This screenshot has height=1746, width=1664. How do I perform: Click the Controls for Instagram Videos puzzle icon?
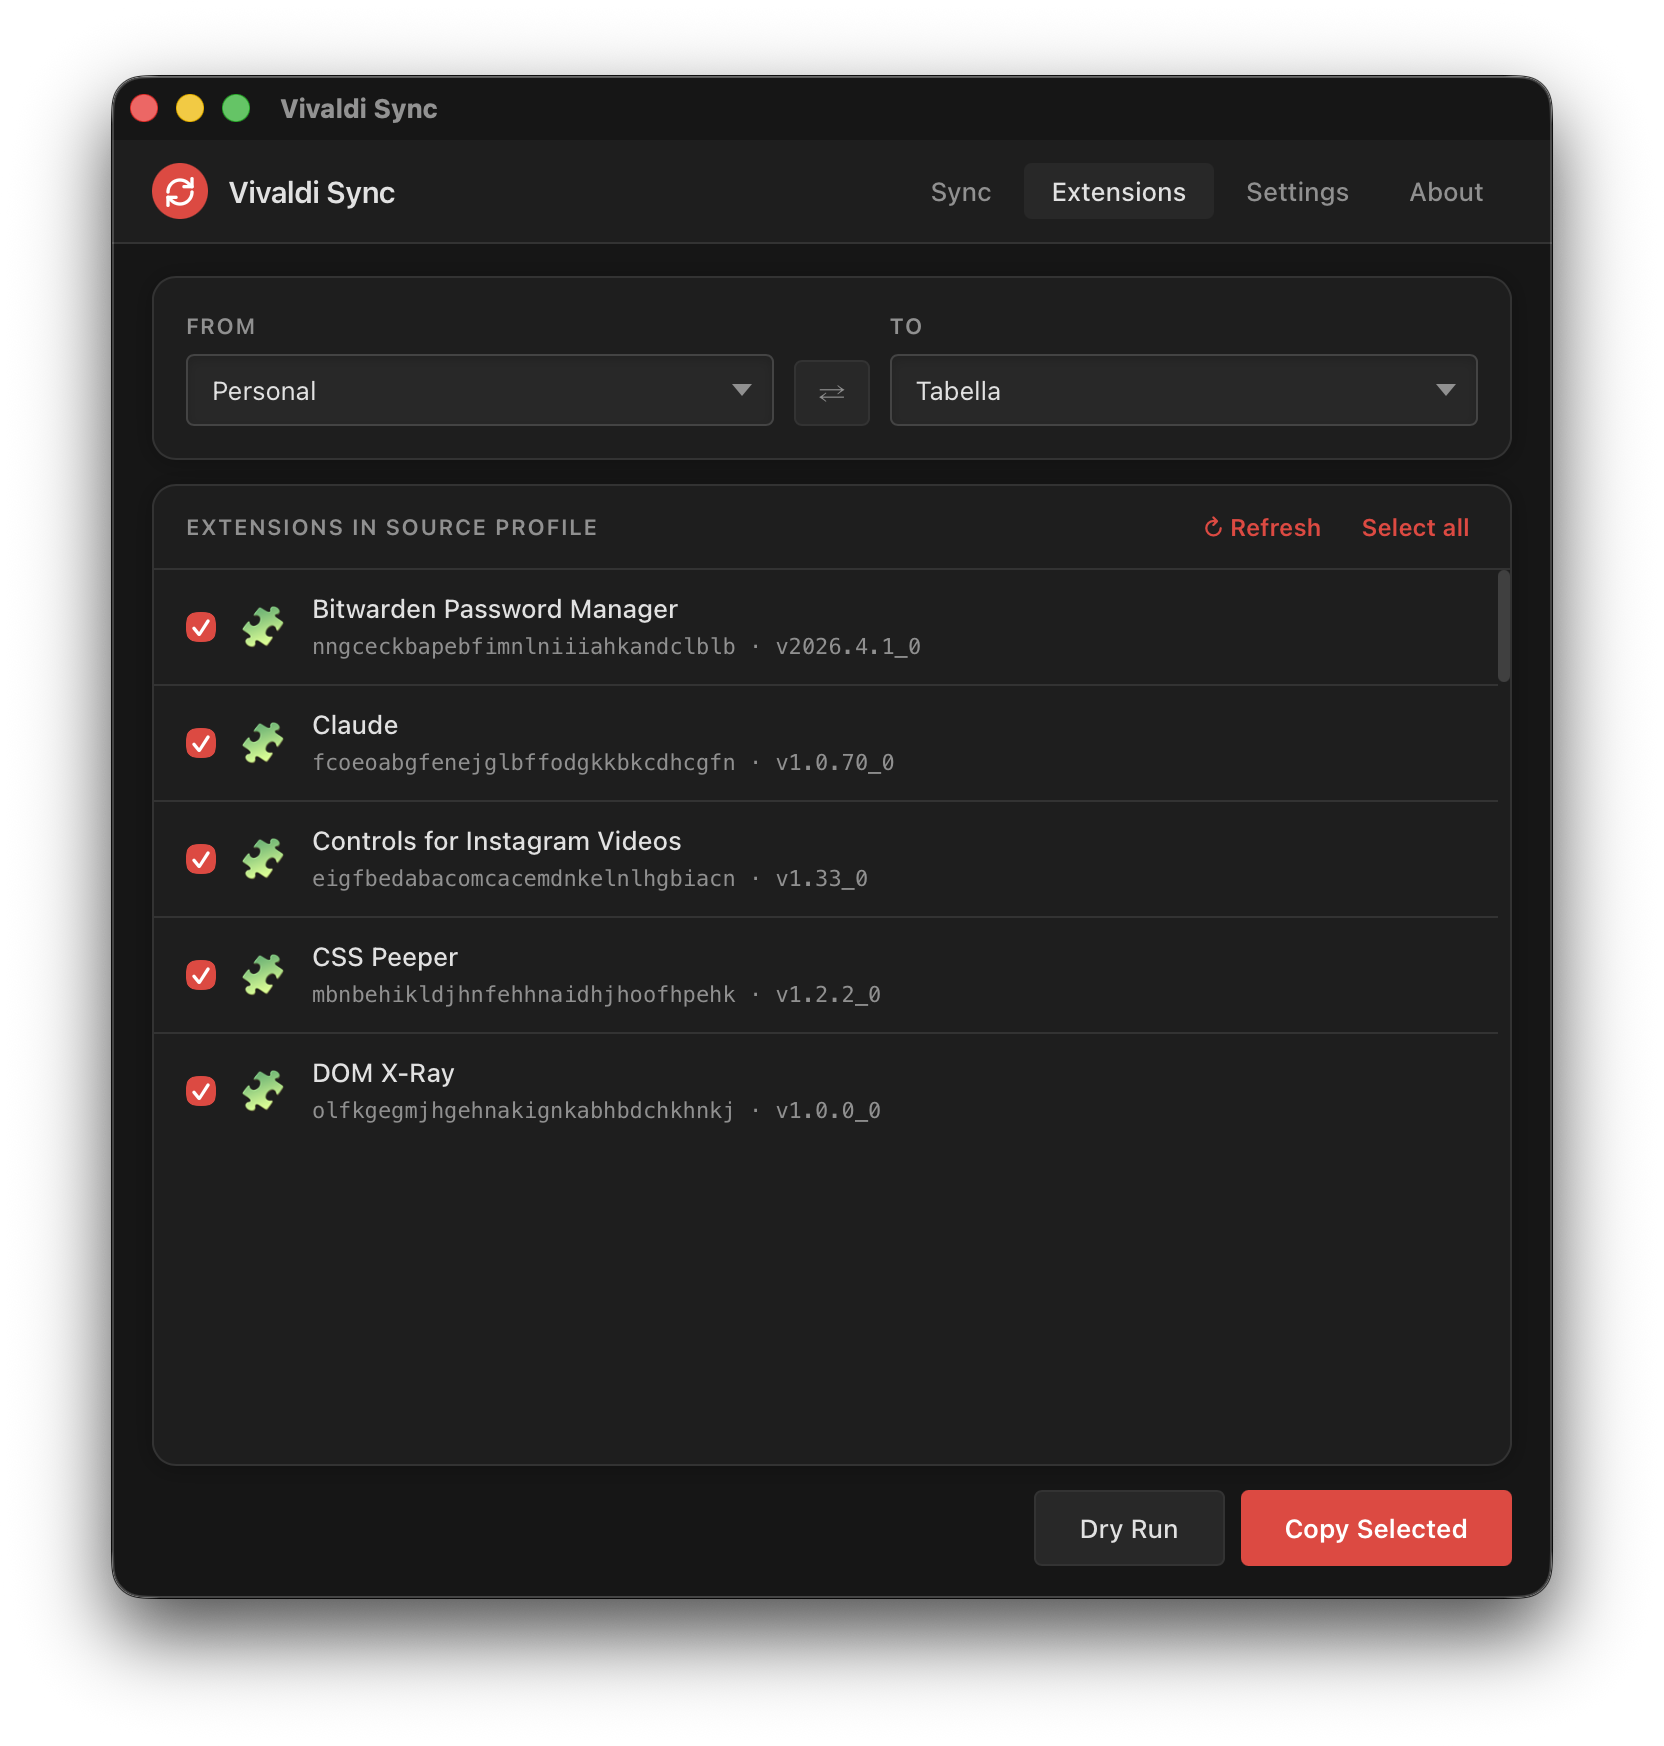click(263, 859)
